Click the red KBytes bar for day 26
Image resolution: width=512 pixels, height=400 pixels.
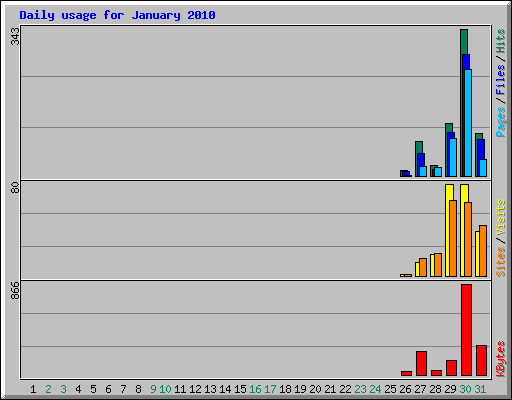(406, 373)
